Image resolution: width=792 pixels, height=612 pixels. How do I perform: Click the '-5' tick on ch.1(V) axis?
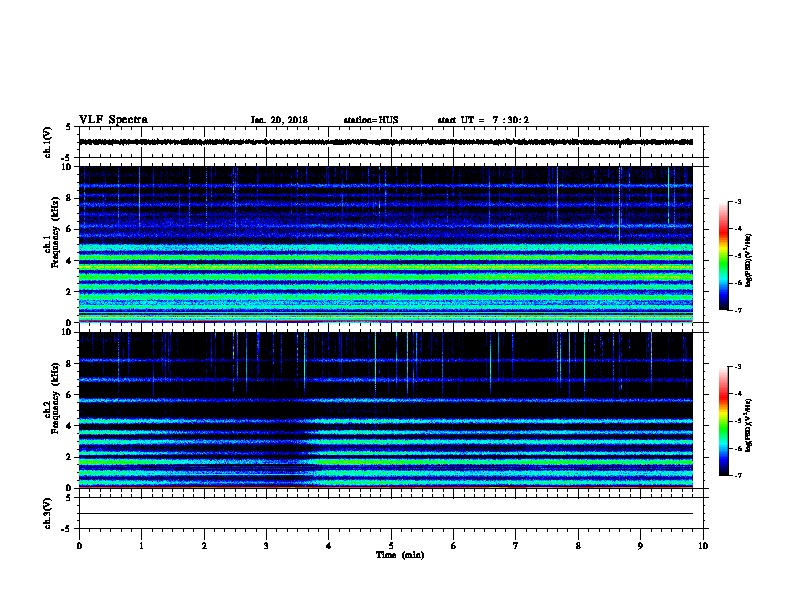pos(67,158)
